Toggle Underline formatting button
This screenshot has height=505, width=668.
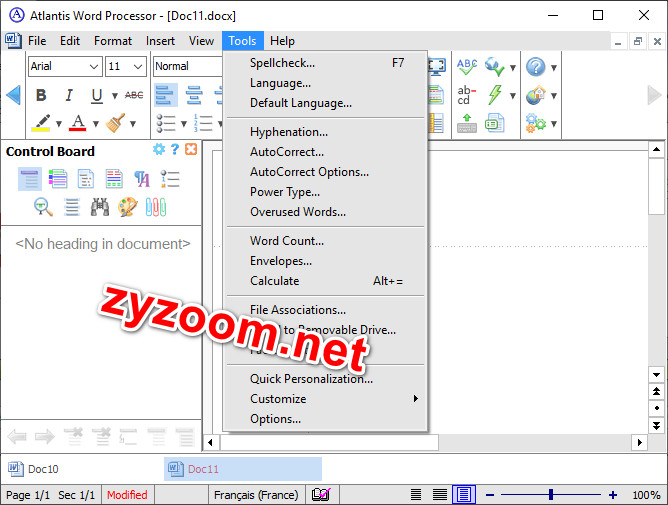click(97, 95)
